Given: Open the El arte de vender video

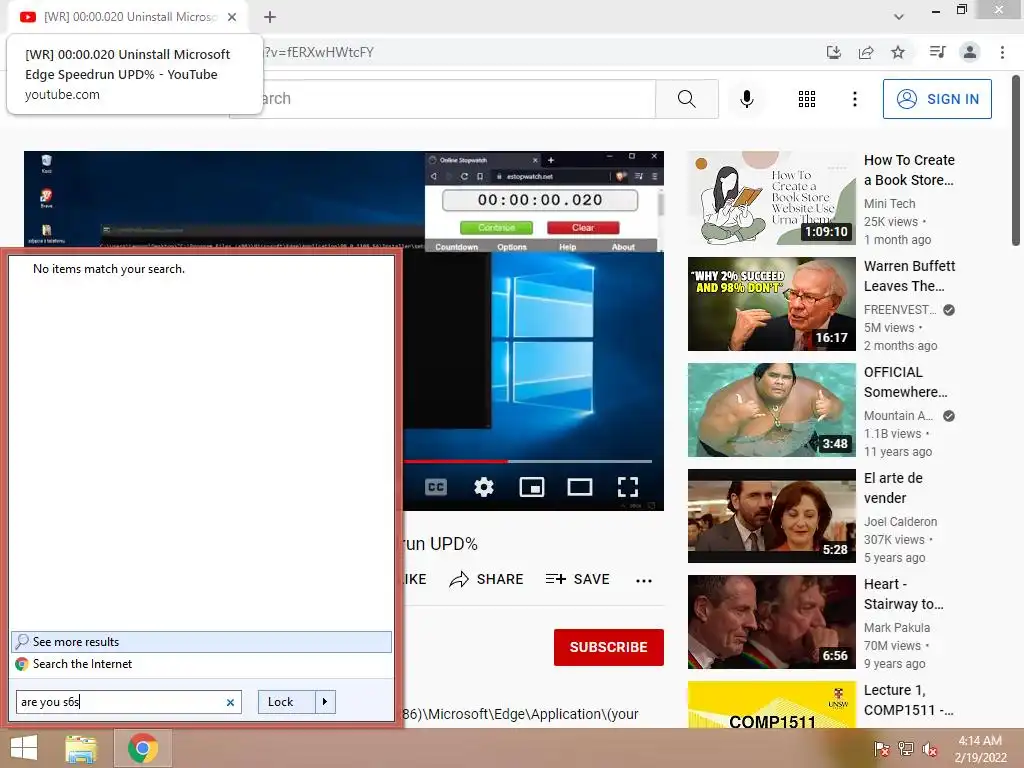Looking at the screenshot, I should (772, 516).
